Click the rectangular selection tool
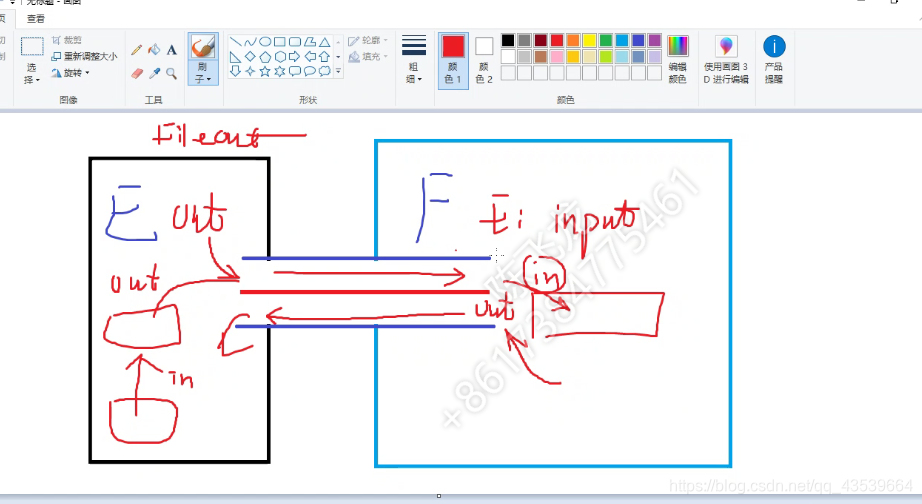Image resolution: width=922 pixels, height=504 pixels. pyautogui.click(x=32, y=46)
